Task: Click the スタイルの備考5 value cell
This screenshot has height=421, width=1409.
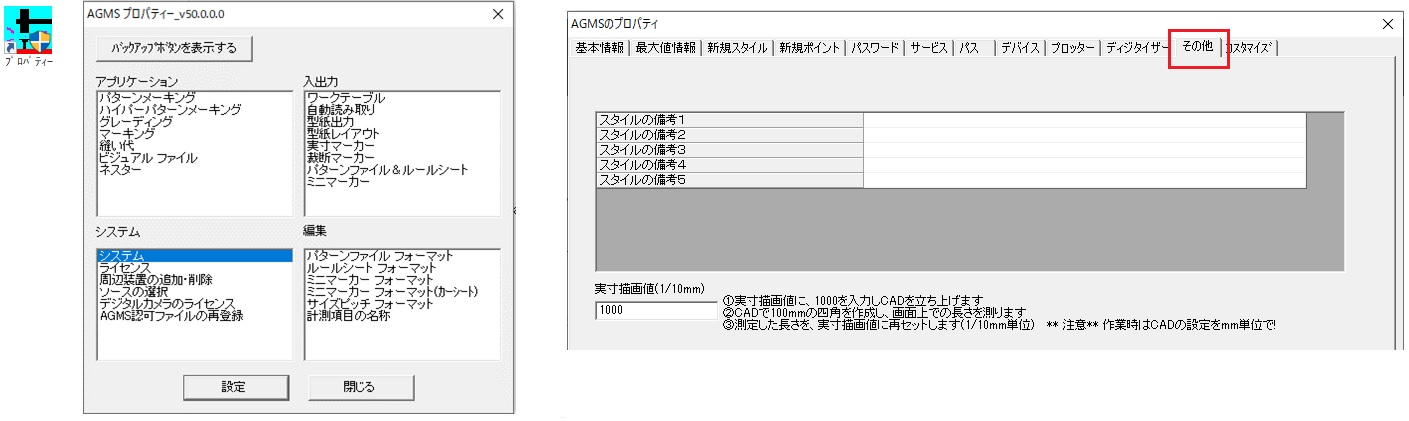Action: point(1084,180)
